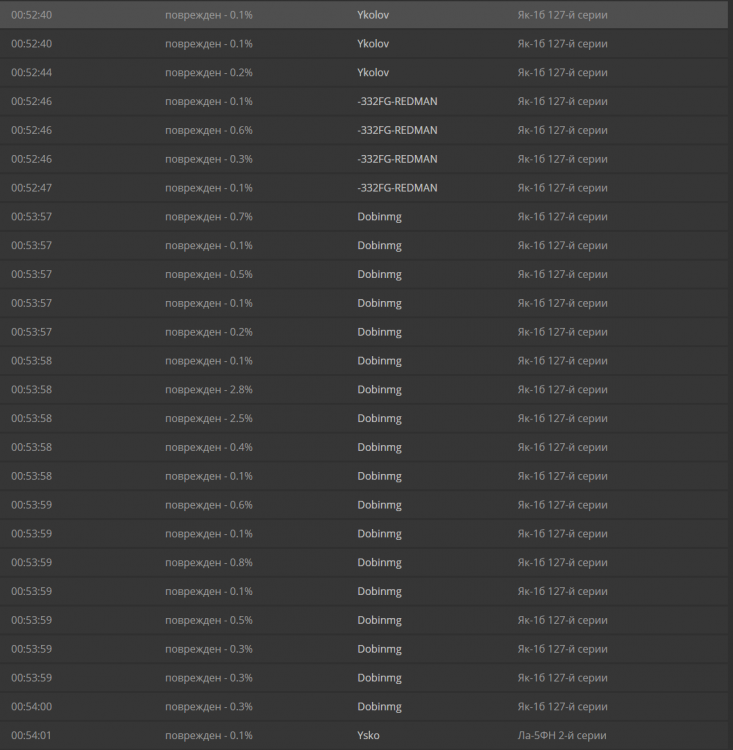Click the "поврежден - 0.4%" entry
733x750 pixels.
(208, 448)
